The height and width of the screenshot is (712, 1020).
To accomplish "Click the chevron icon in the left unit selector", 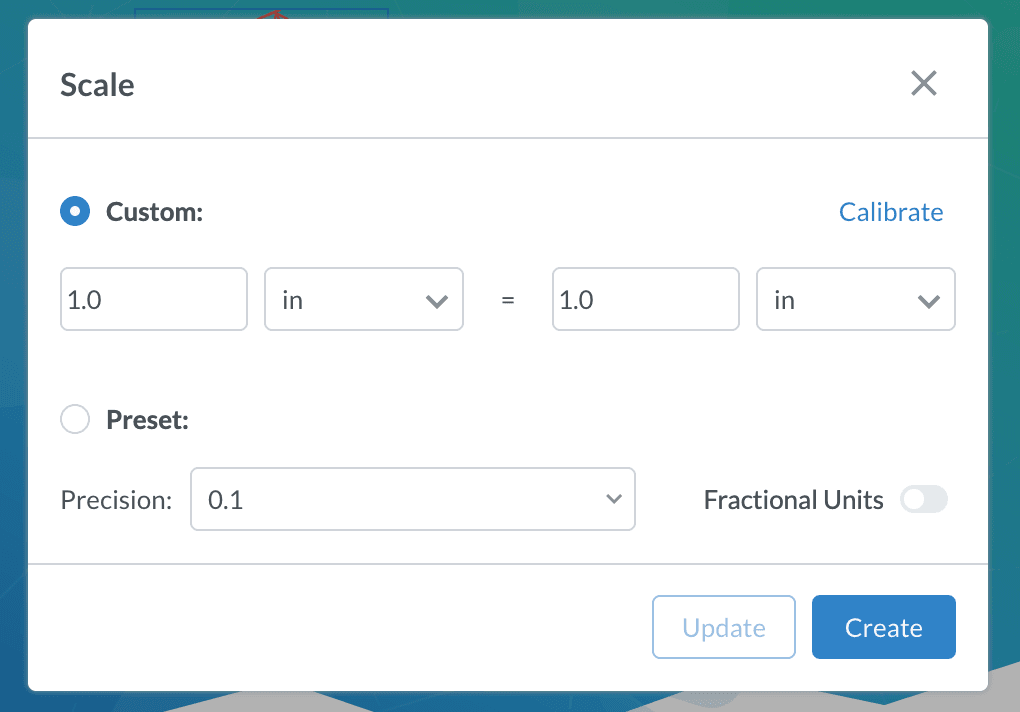I will point(436,300).
